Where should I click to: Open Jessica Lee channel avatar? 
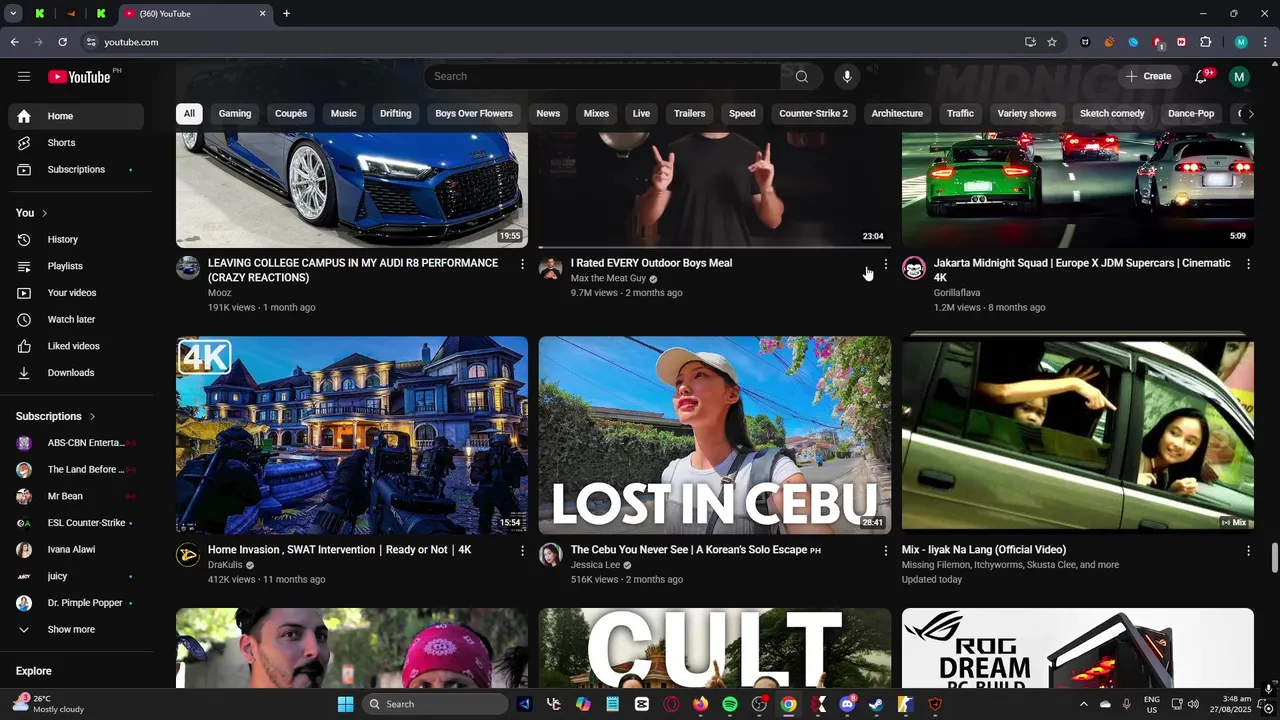[551, 554]
